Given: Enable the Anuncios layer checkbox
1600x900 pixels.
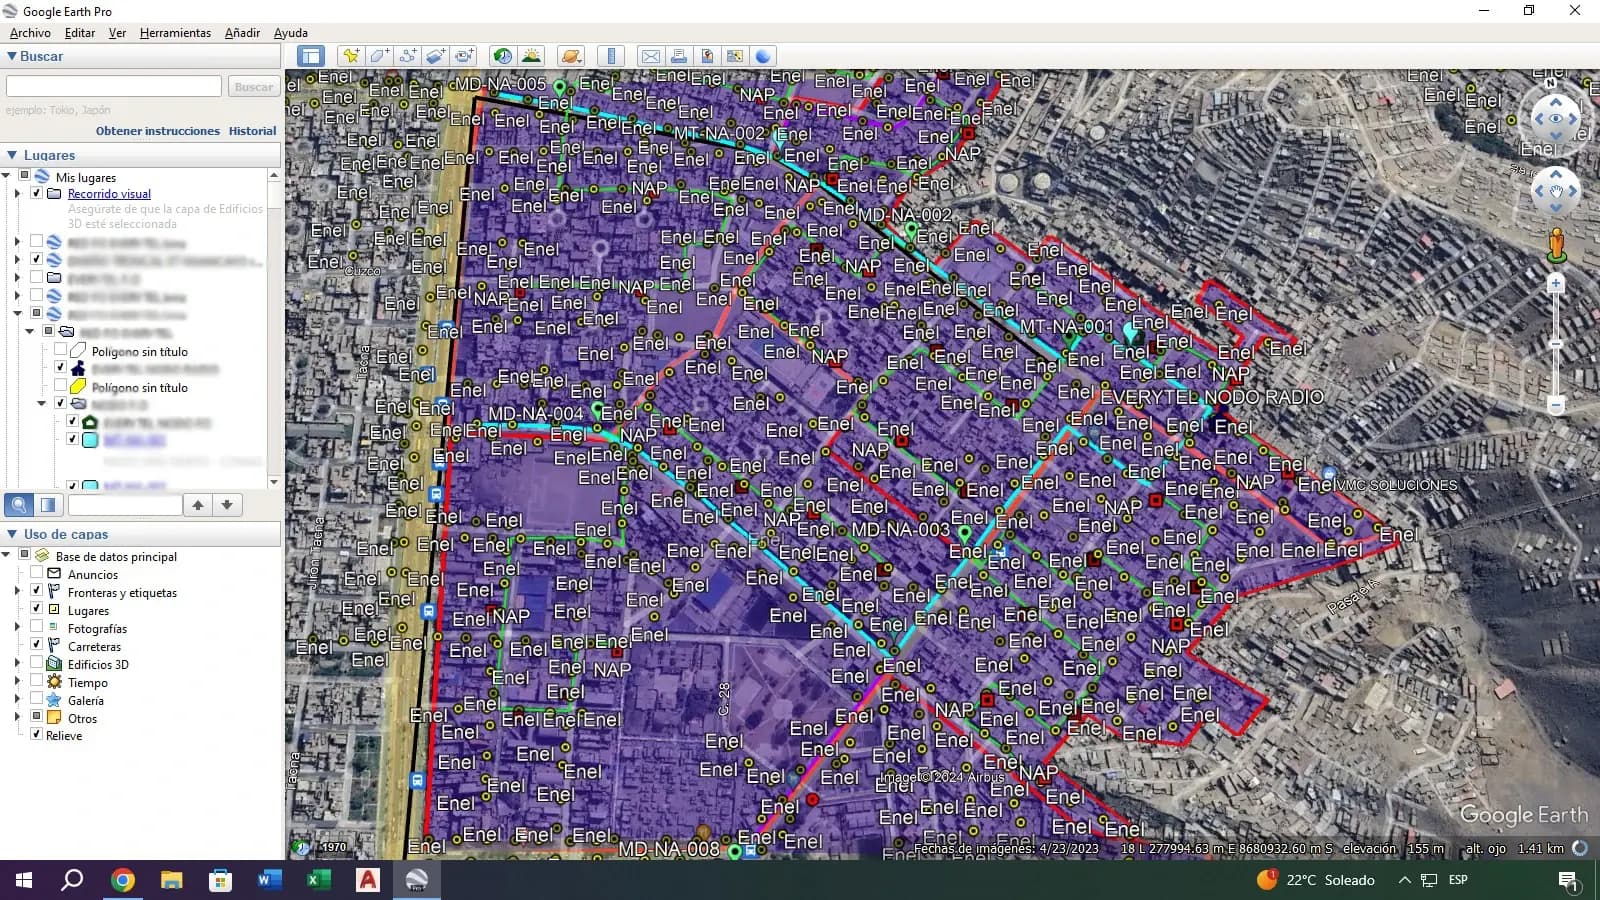Looking at the screenshot, I should (37, 574).
